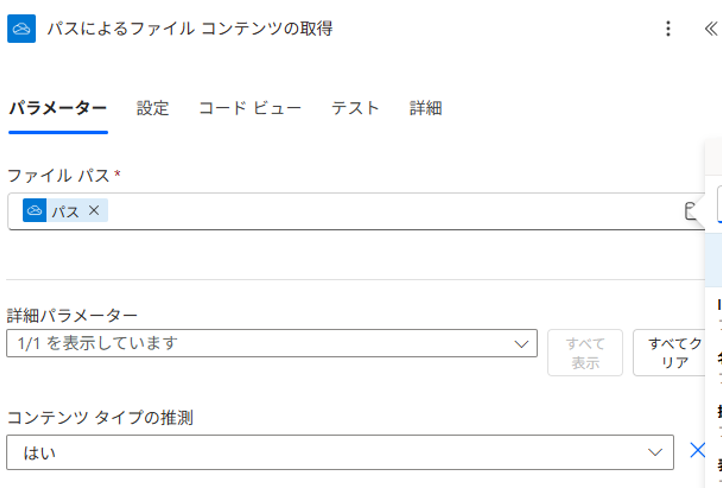
Task: Select the テスト tab
Action: tap(355, 108)
